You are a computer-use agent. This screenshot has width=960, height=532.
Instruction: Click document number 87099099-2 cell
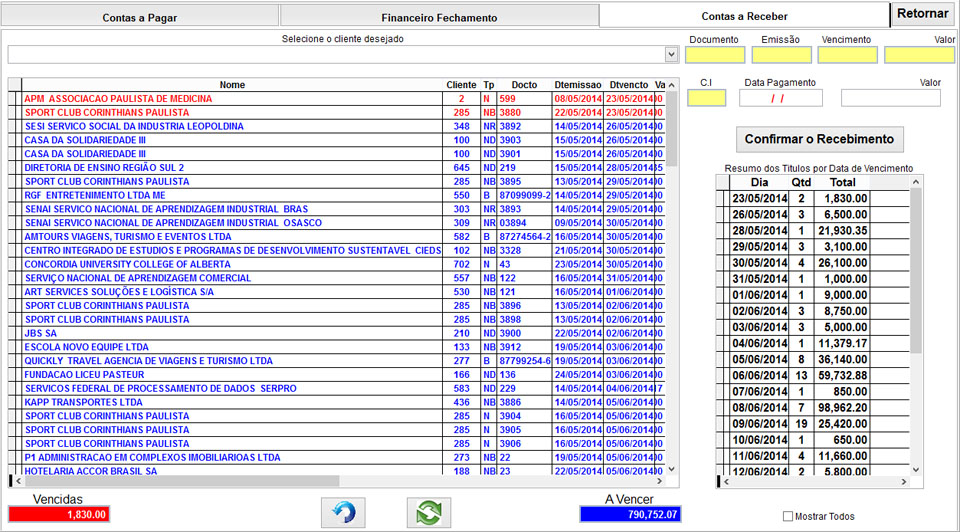pyautogui.click(x=525, y=195)
